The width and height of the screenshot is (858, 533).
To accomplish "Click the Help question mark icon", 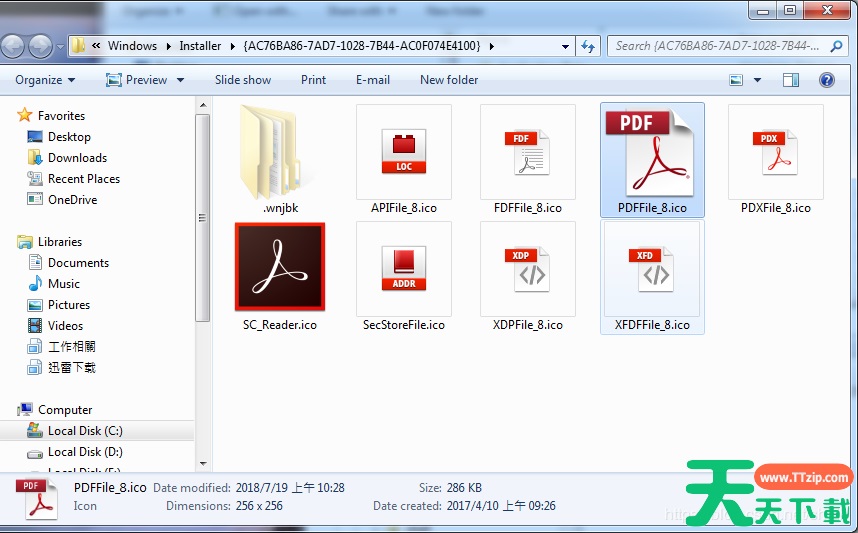I will (x=827, y=80).
